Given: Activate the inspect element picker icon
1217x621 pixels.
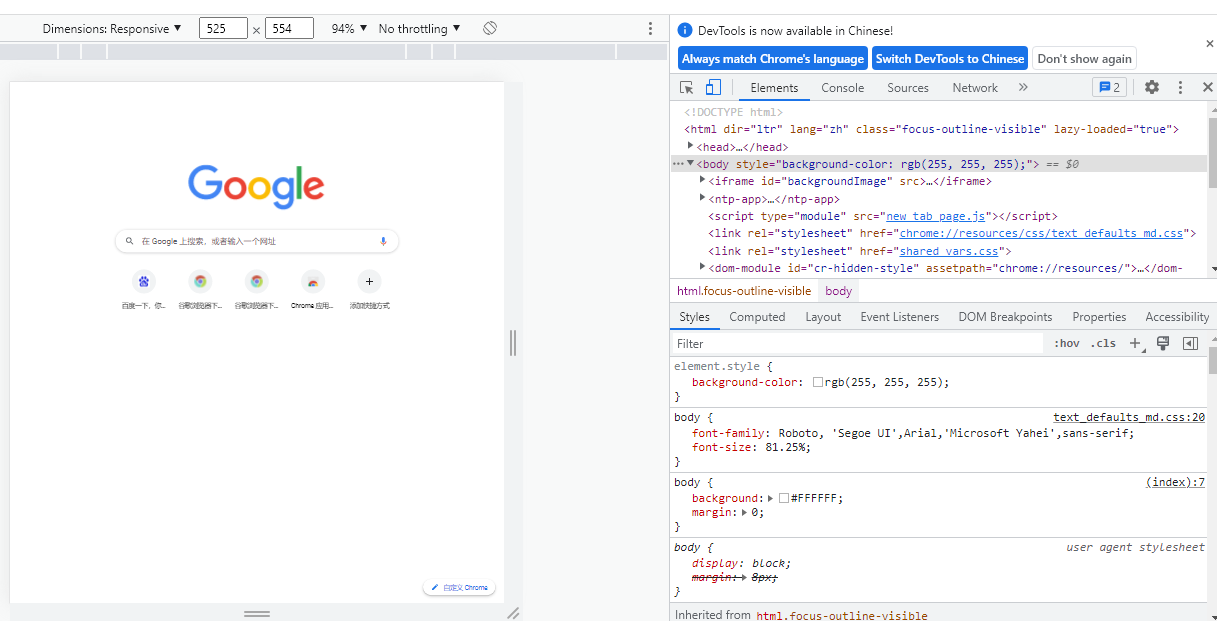Looking at the screenshot, I should (687, 88).
